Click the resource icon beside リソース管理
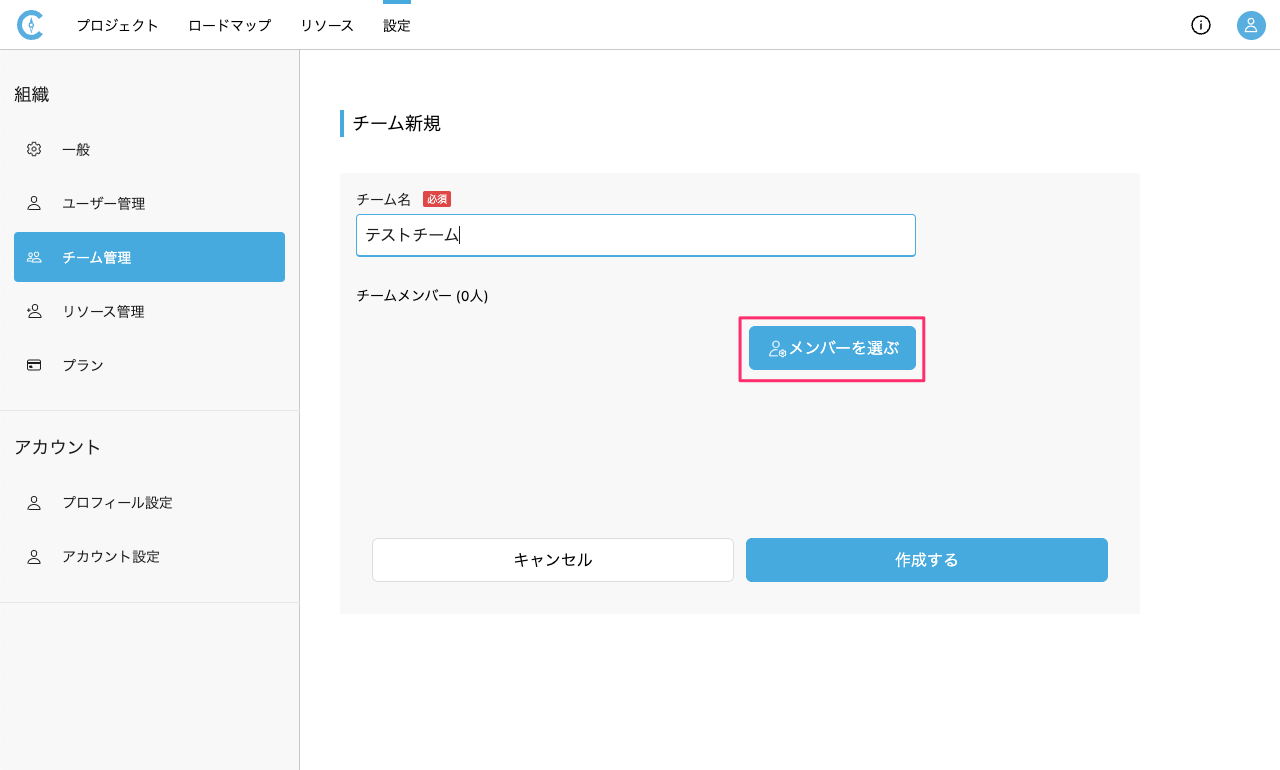 (34, 311)
